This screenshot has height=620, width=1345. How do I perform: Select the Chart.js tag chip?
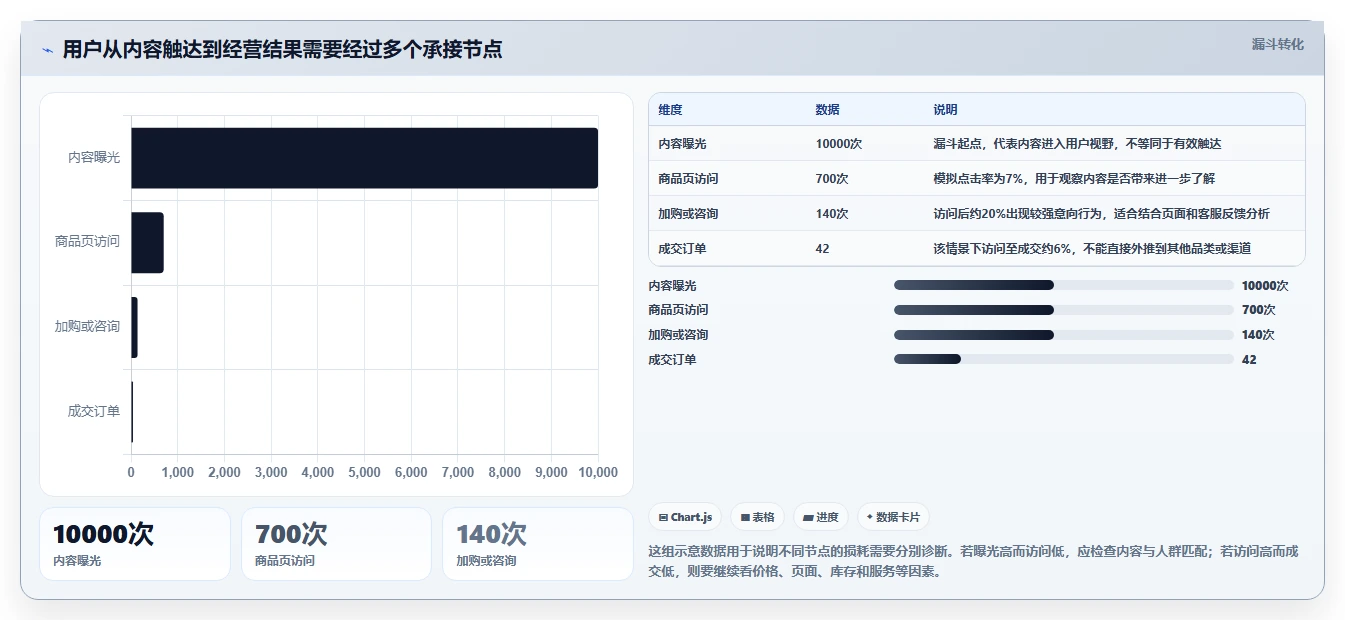click(x=685, y=517)
